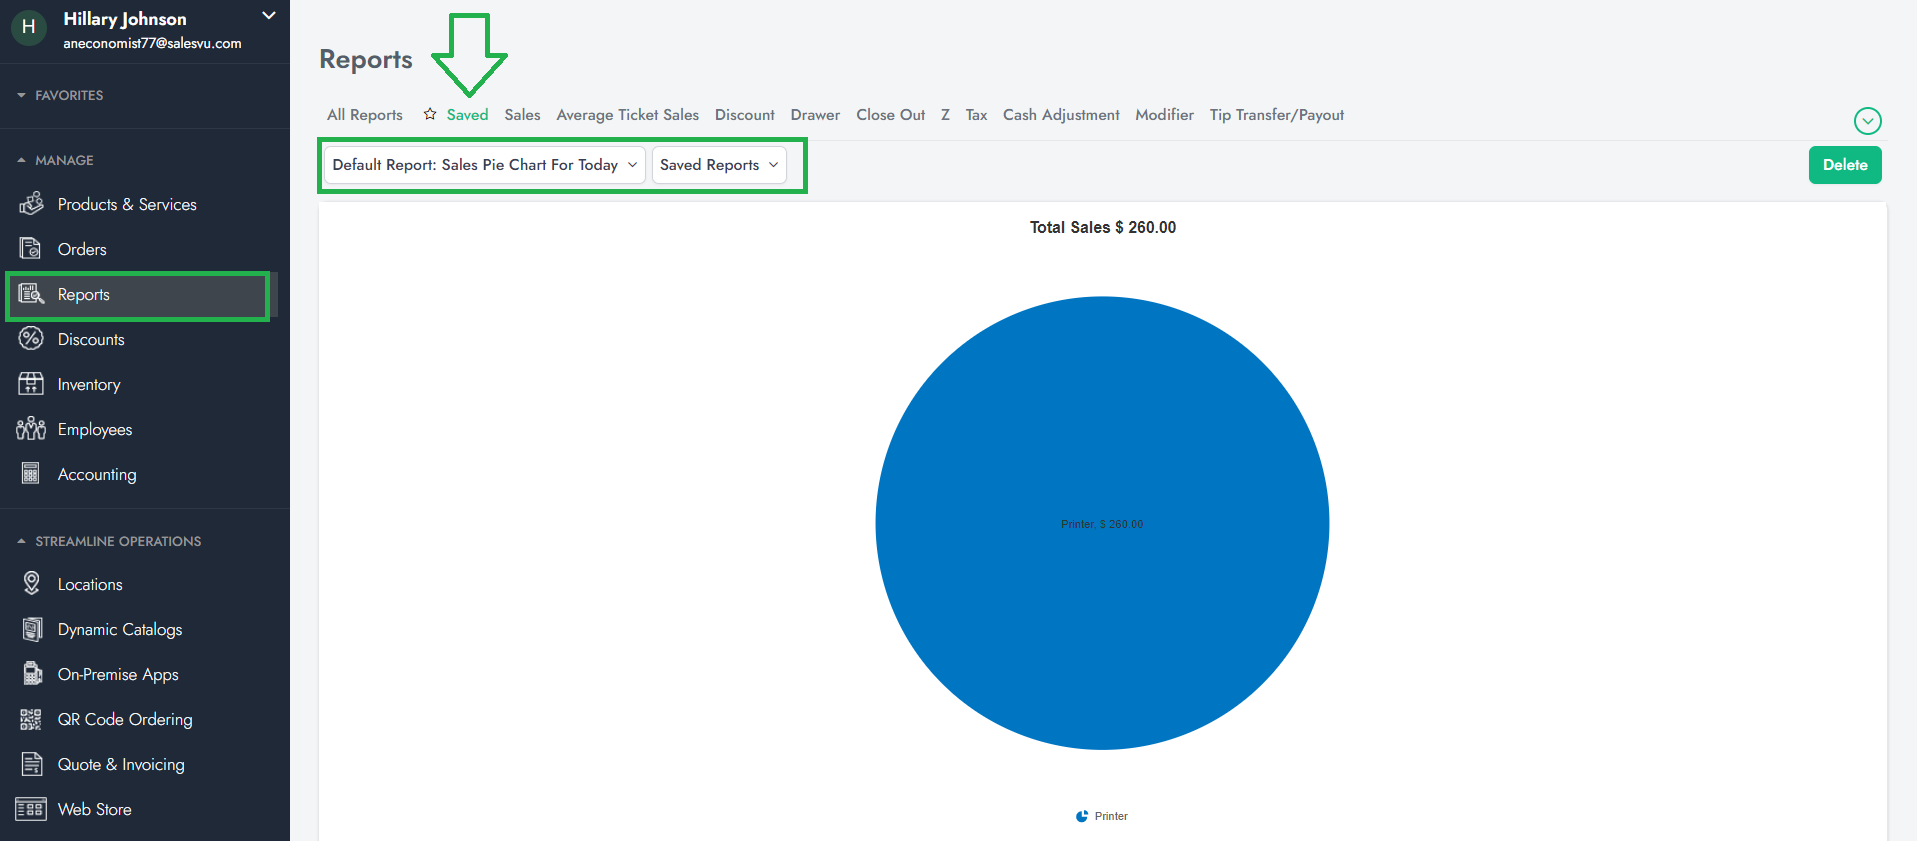Click the Locations pin icon

coord(31,583)
